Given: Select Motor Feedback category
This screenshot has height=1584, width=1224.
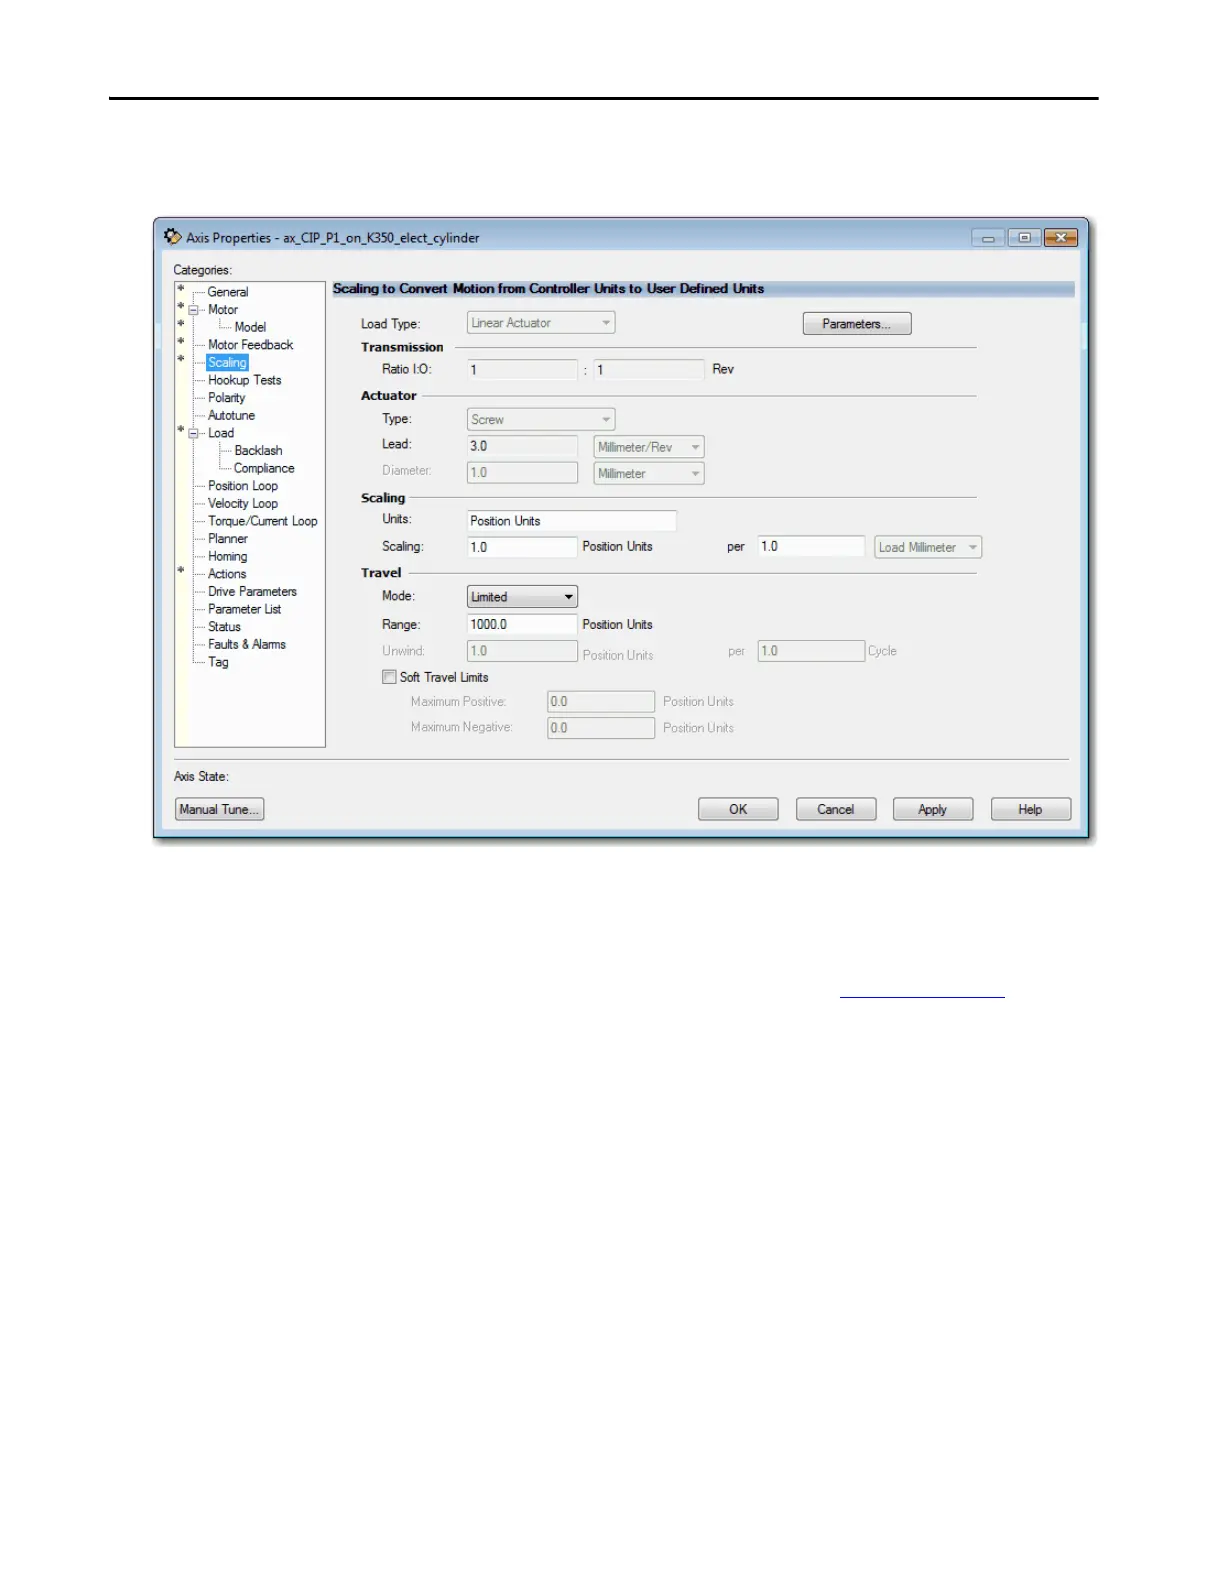Looking at the screenshot, I should tap(251, 345).
